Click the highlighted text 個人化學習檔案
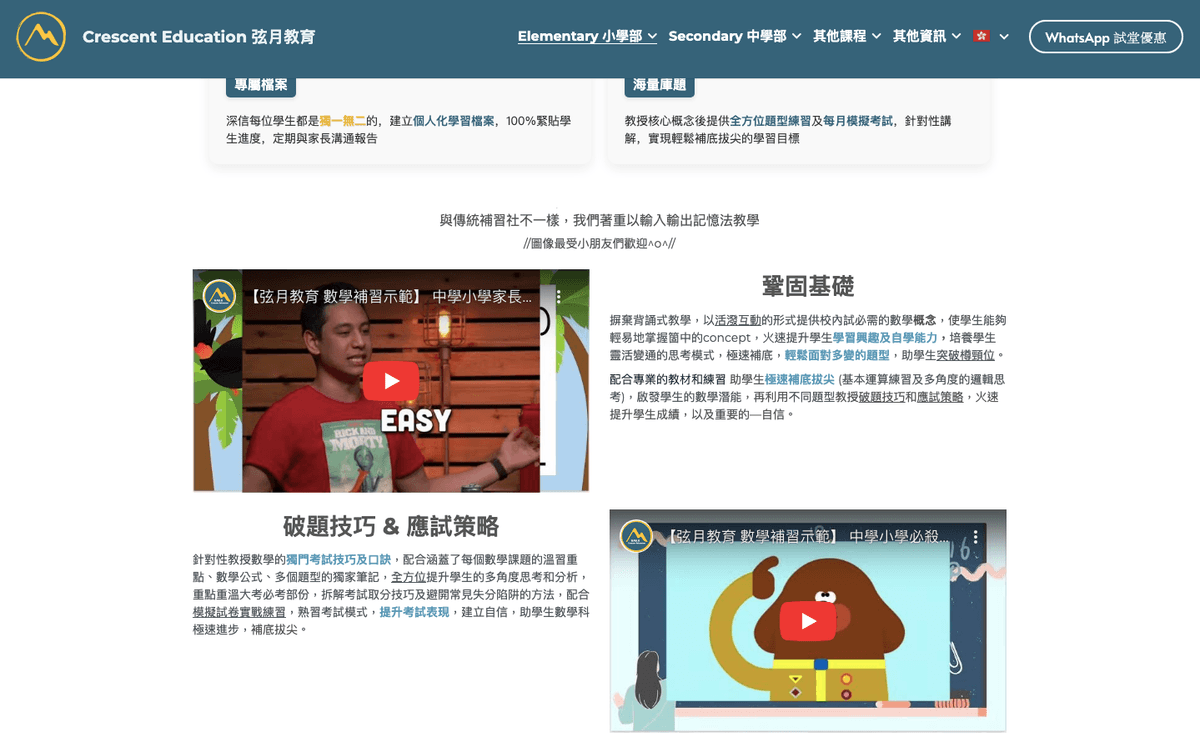This screenshot has height=742, width=1200. (453, 121)
